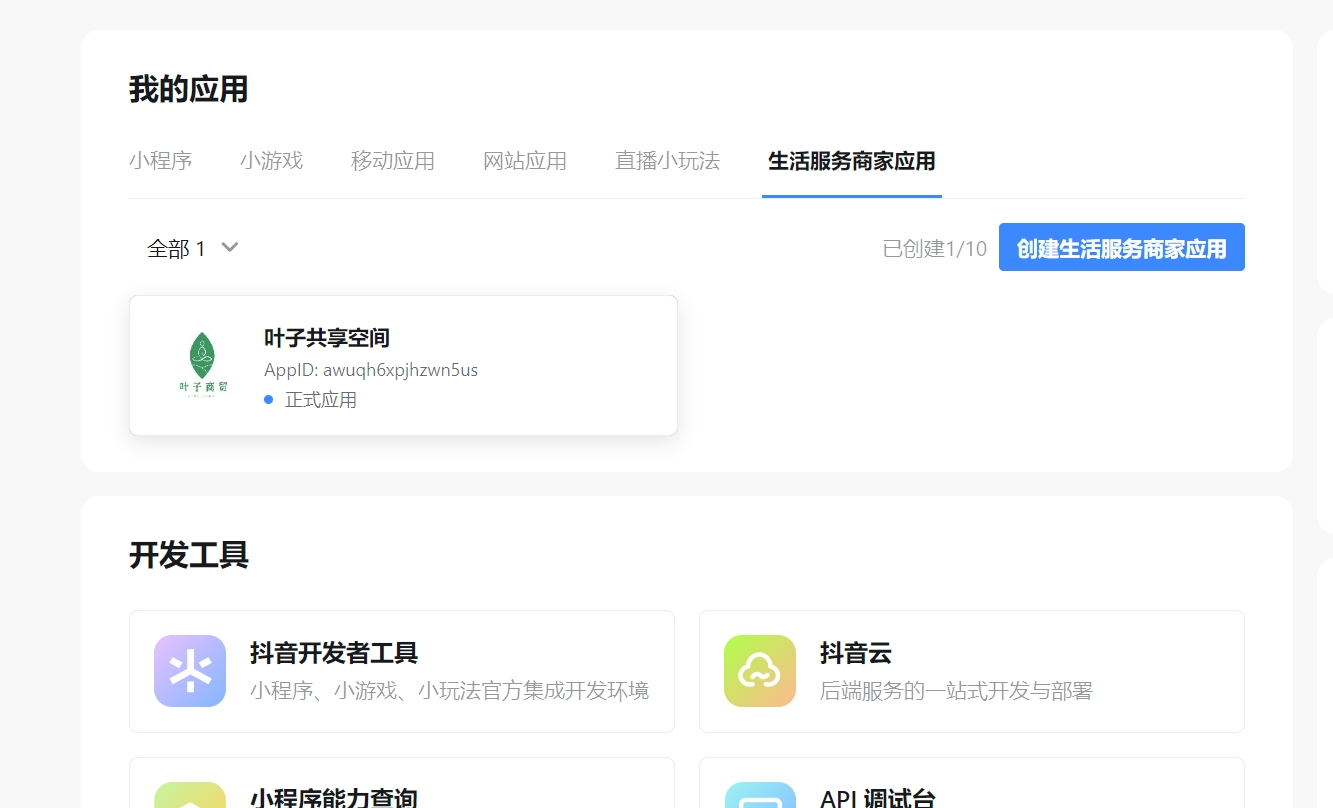This screenshot has width=1333, height=808.
Task: Click the 叶子共享空间 leaf logo
Action: coord(203,365)
